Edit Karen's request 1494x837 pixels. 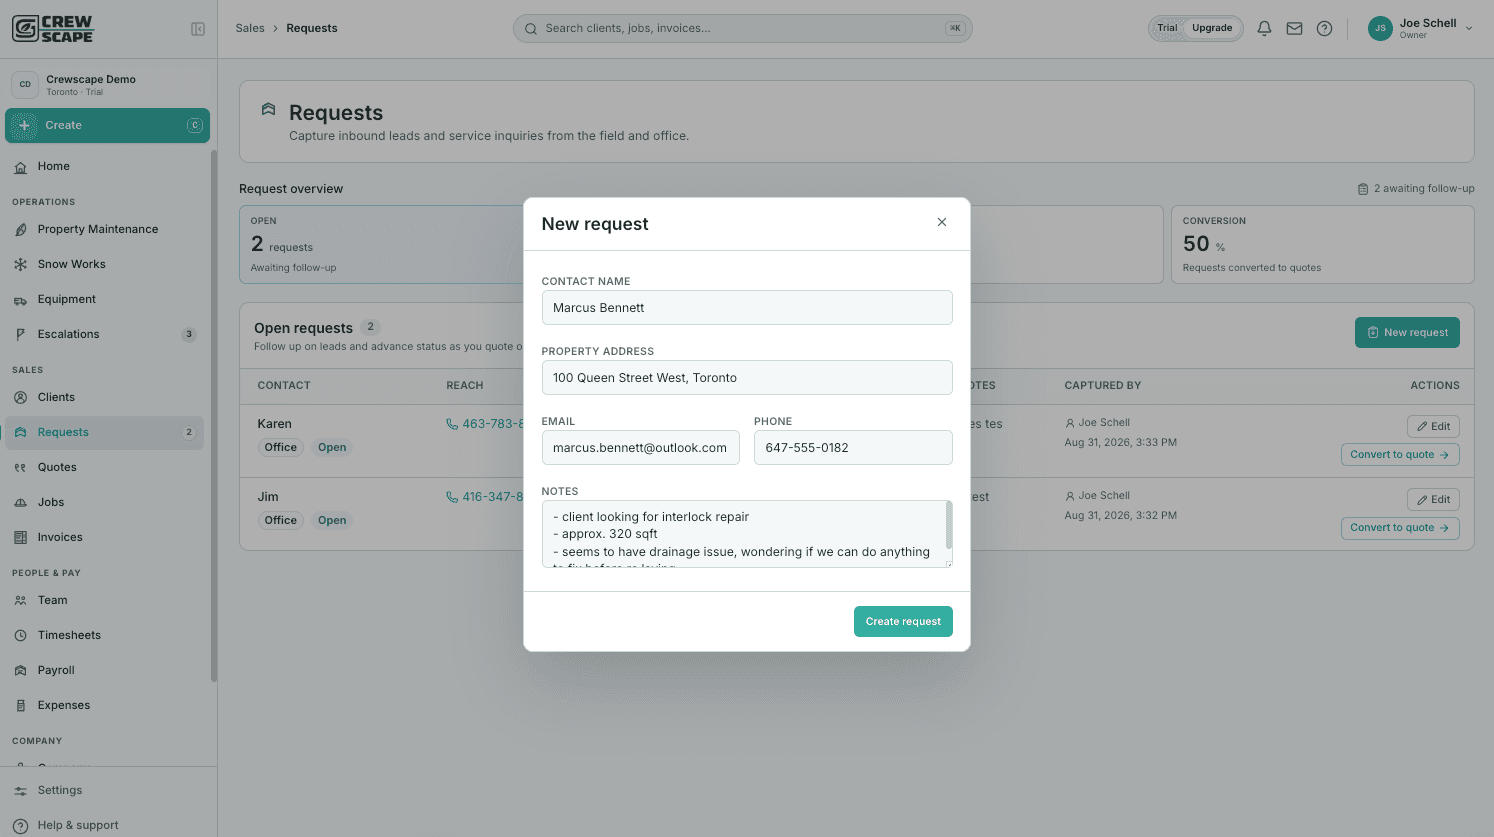point(1433,427)
